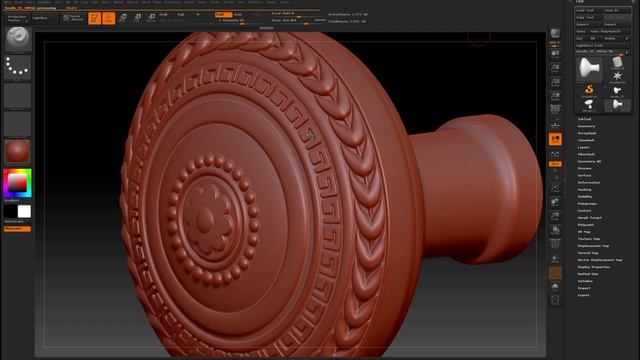The width and height of the screenshot is (640, 360).
Task: Open the Transform menu
Action: pos(255,2)
